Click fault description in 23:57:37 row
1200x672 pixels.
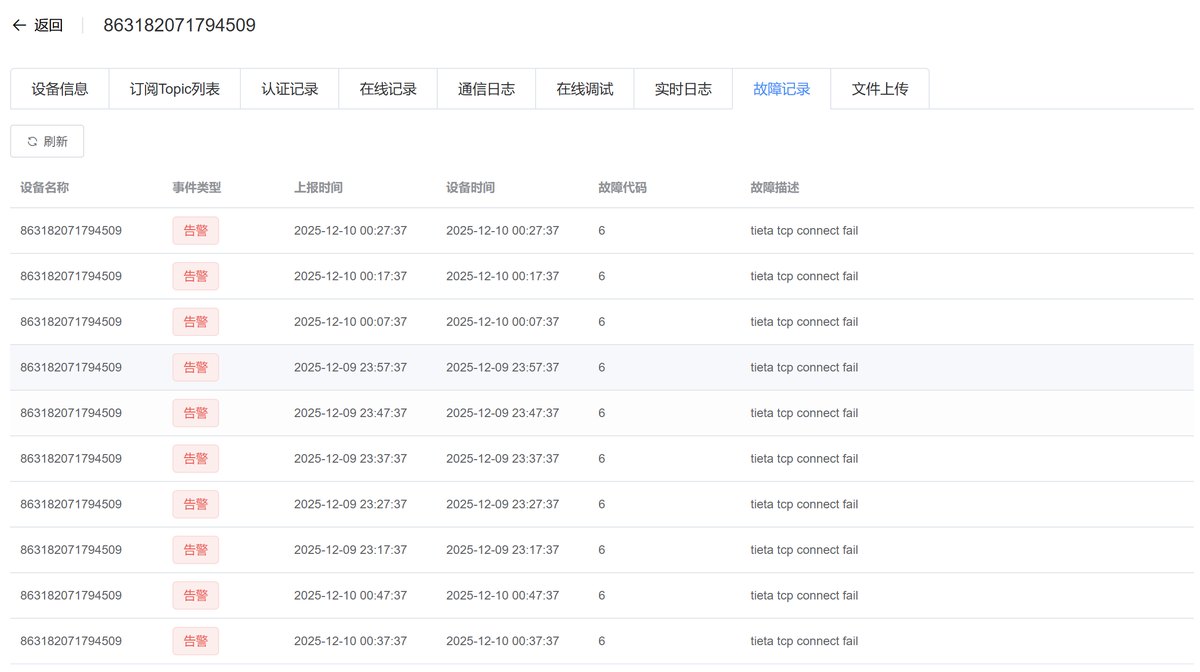pyautogui.click(x=804, y=368)
